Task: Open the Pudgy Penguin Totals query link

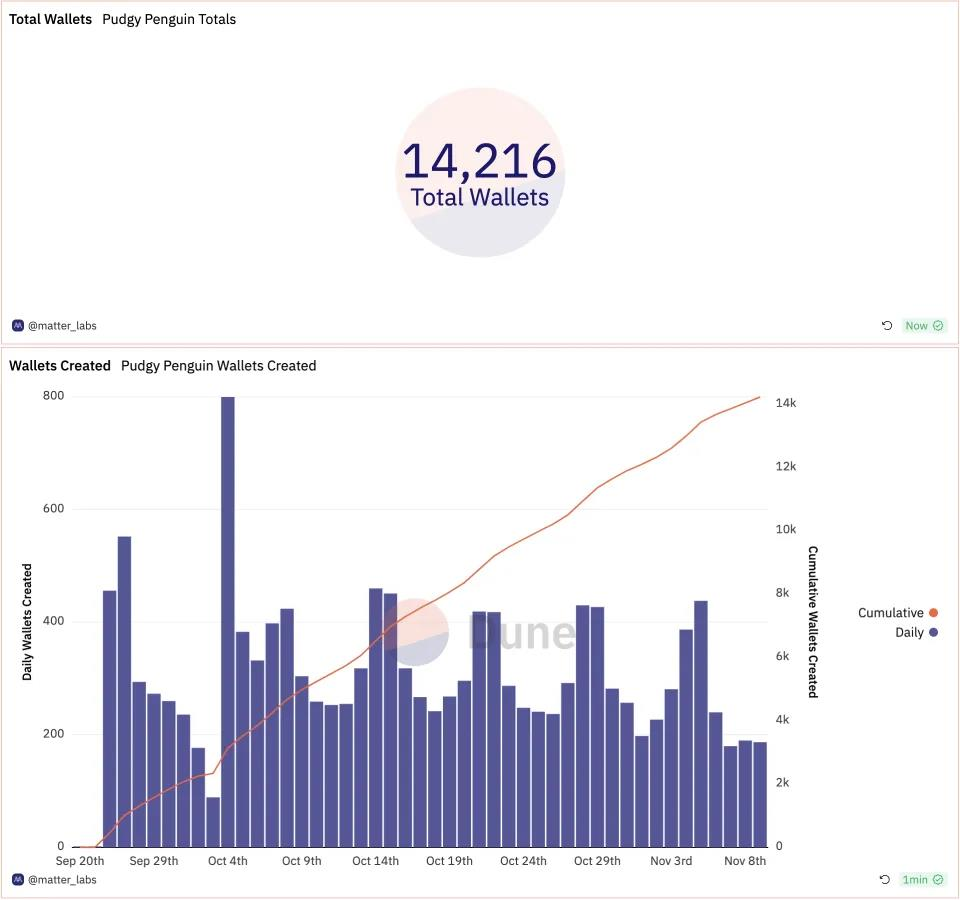Action: click(169, 20)
